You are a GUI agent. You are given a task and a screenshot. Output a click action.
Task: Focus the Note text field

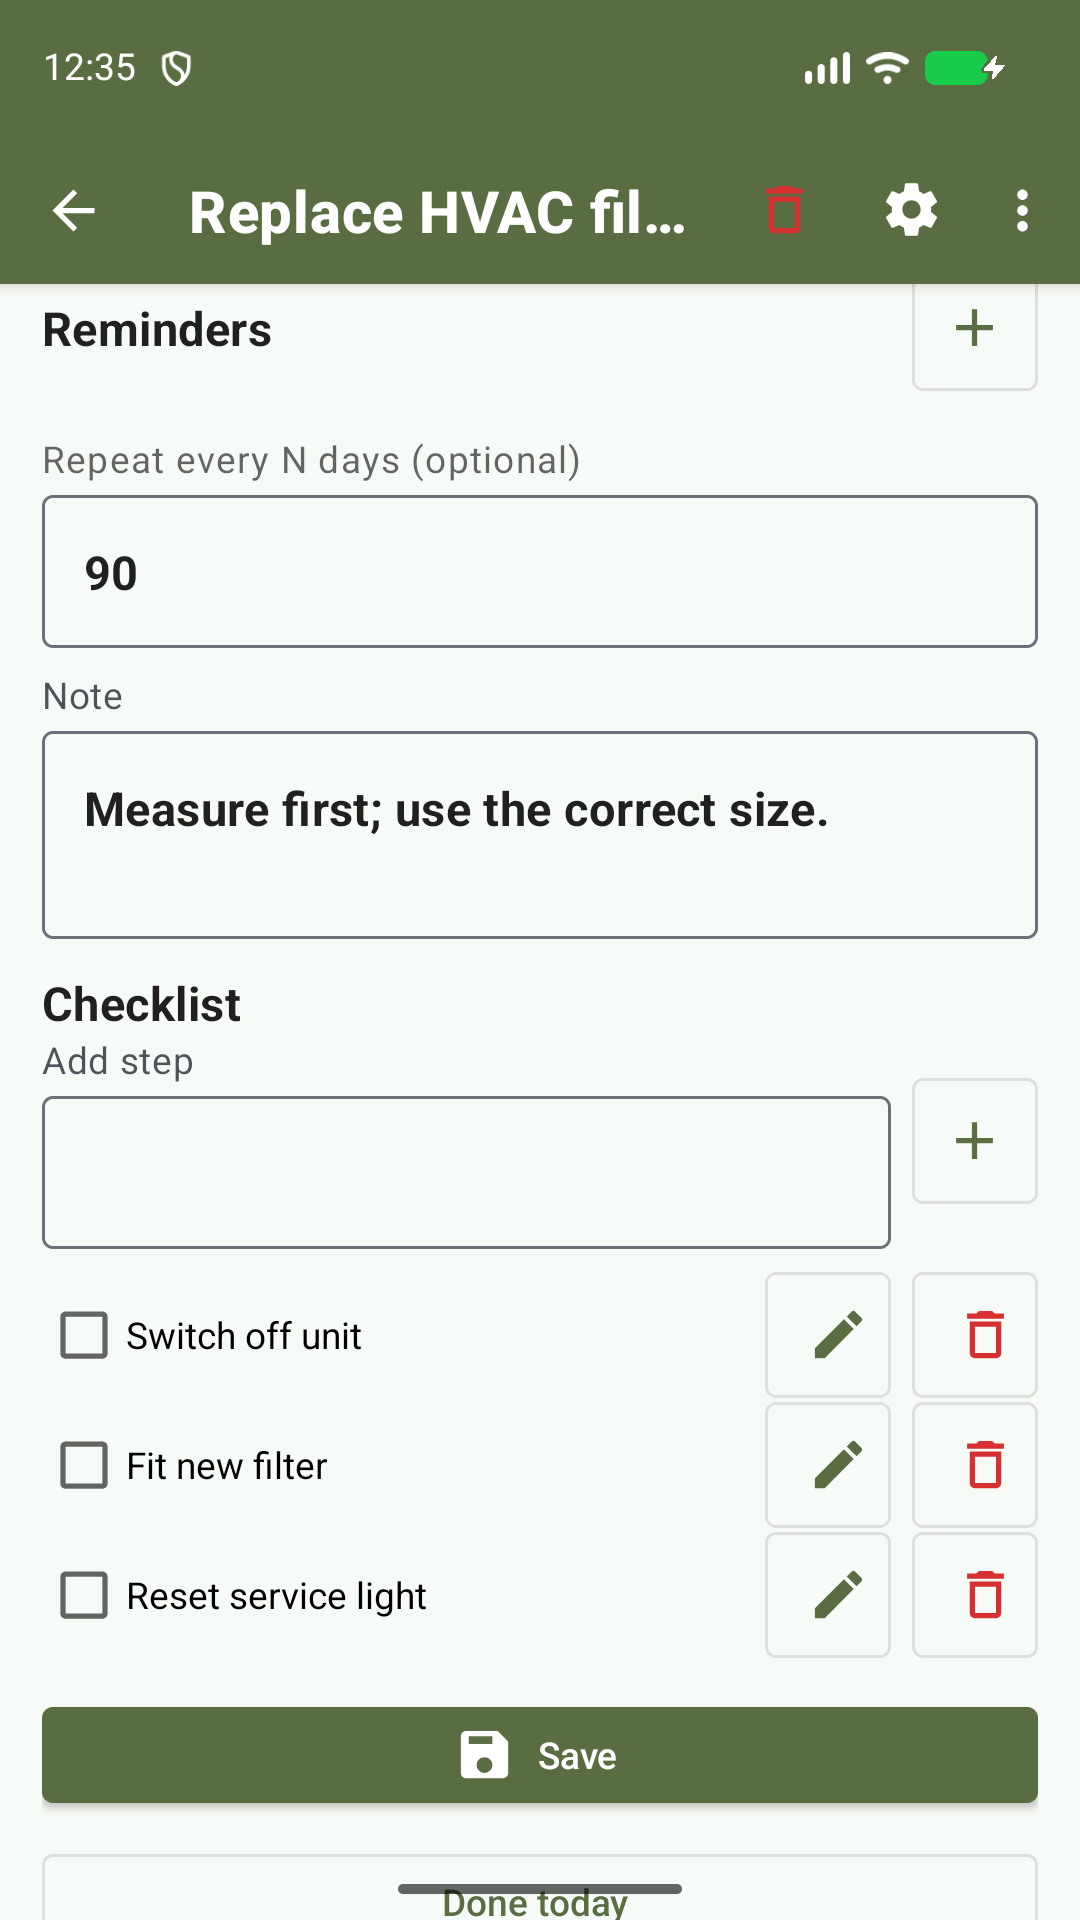540,835
